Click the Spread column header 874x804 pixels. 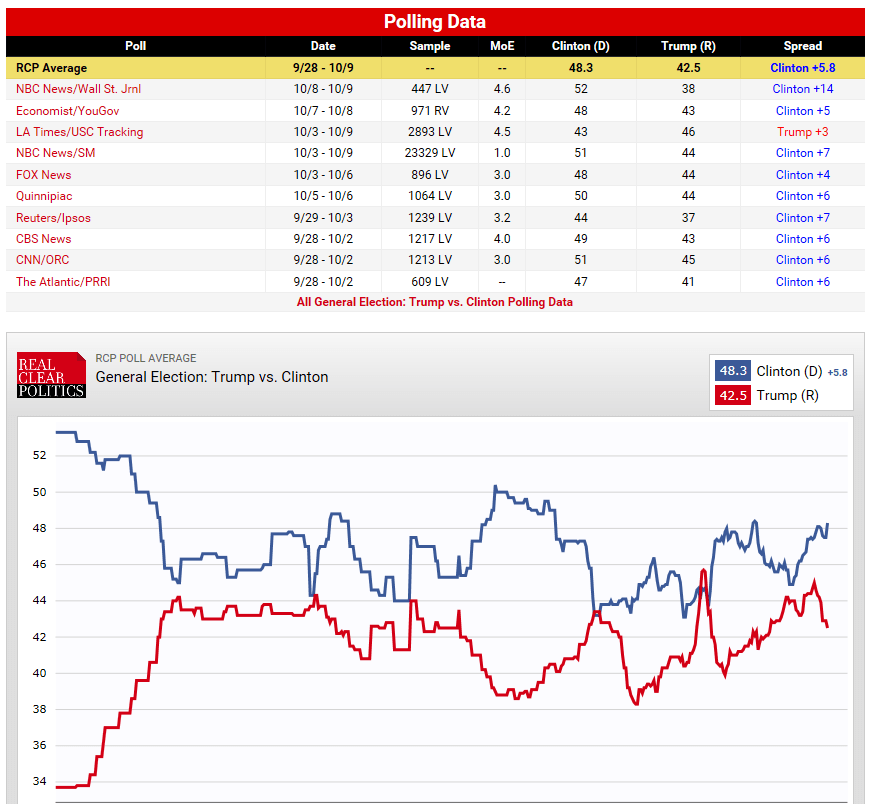pyautogui.click(x=803, y=46)
